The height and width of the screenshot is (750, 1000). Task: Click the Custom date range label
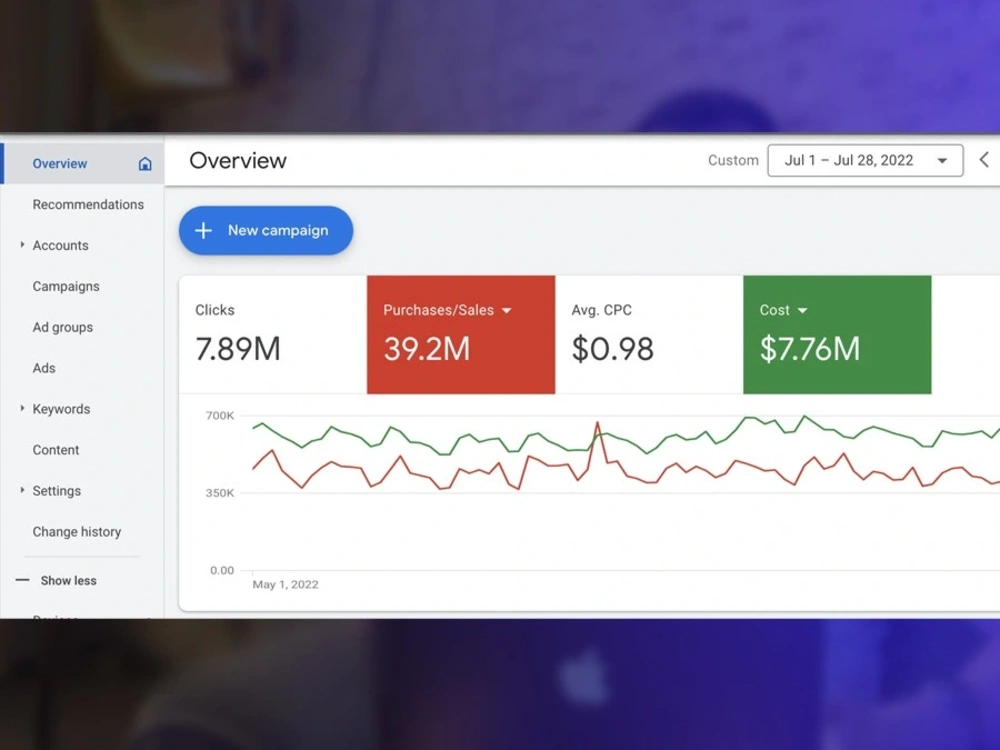[x=733, y=160]
